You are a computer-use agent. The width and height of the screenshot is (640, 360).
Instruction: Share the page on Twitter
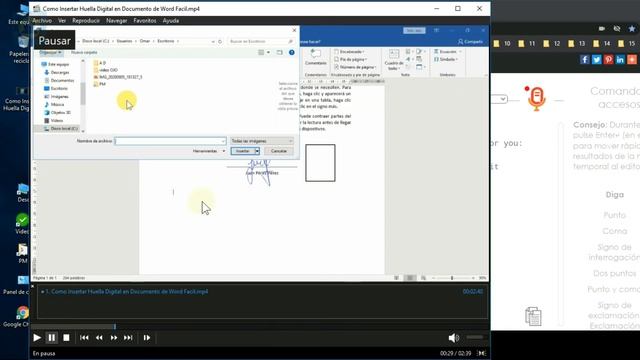pos(596,60)
